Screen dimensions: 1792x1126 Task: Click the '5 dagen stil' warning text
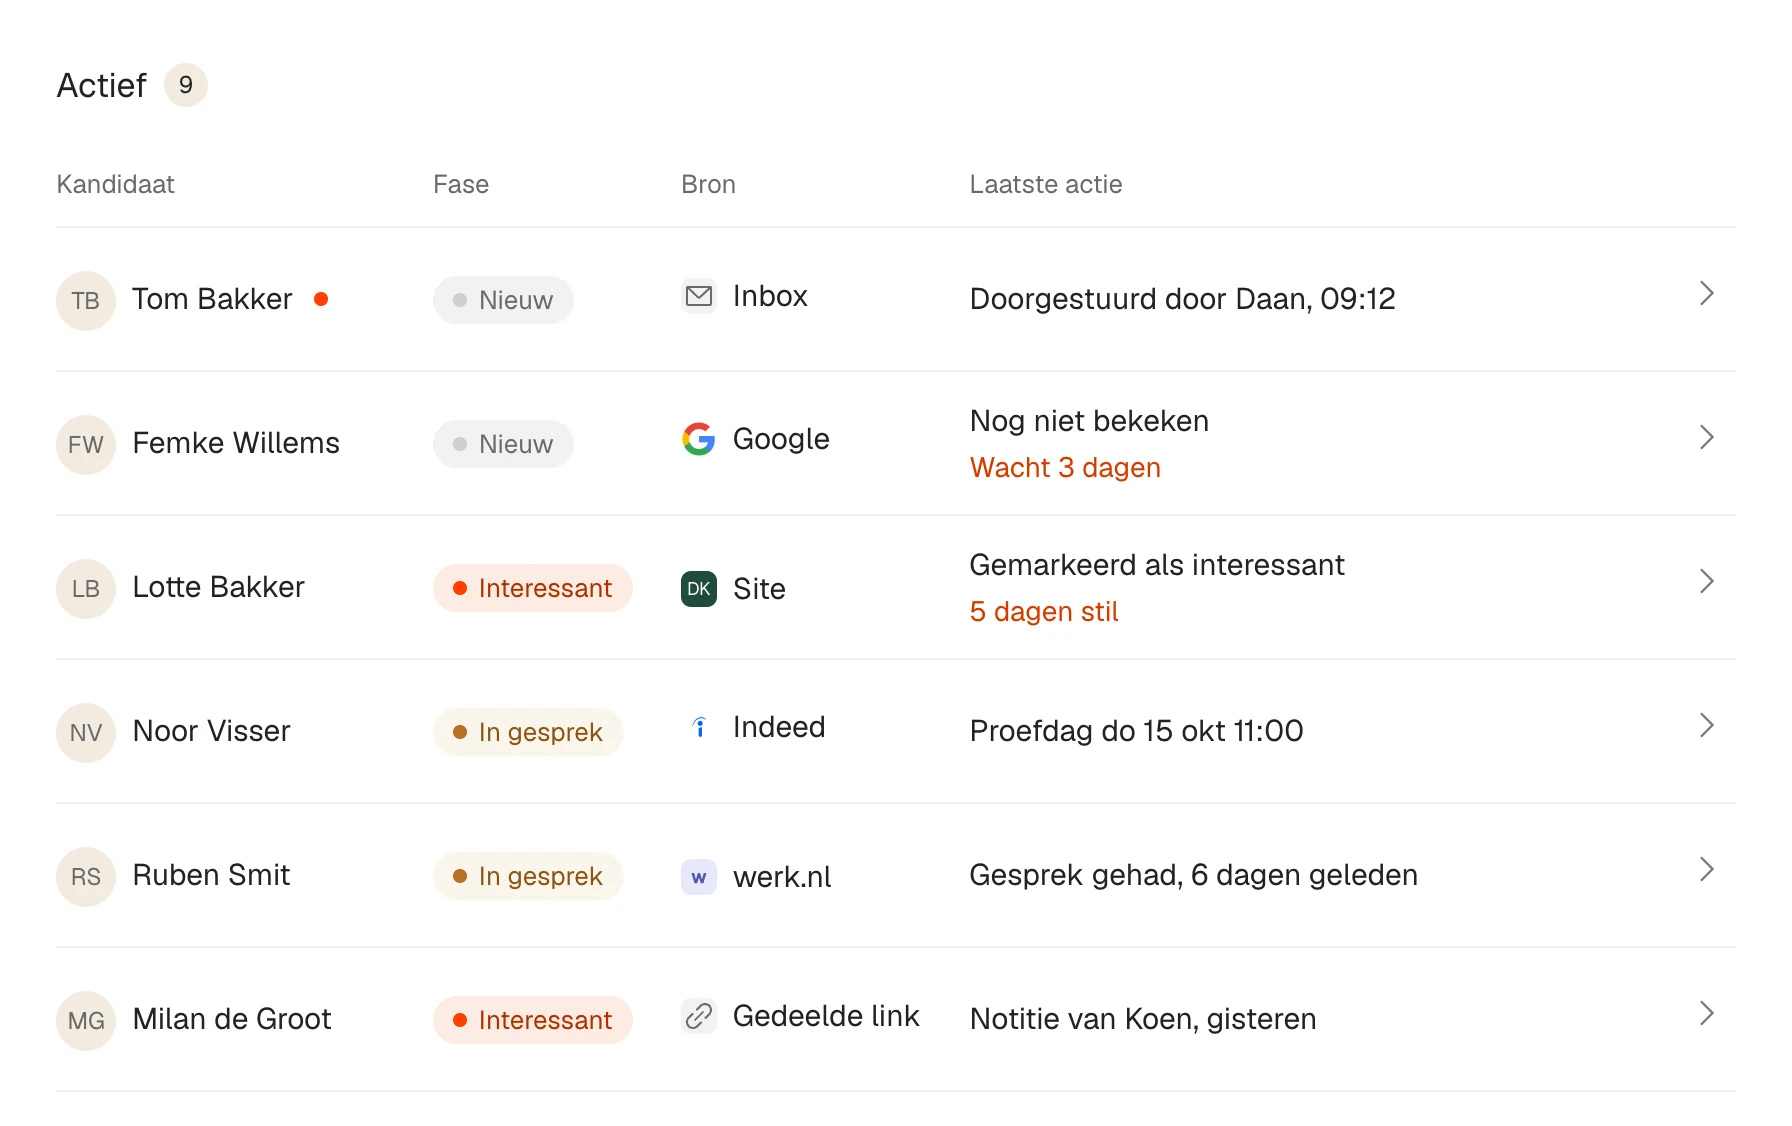(1044, 612)
